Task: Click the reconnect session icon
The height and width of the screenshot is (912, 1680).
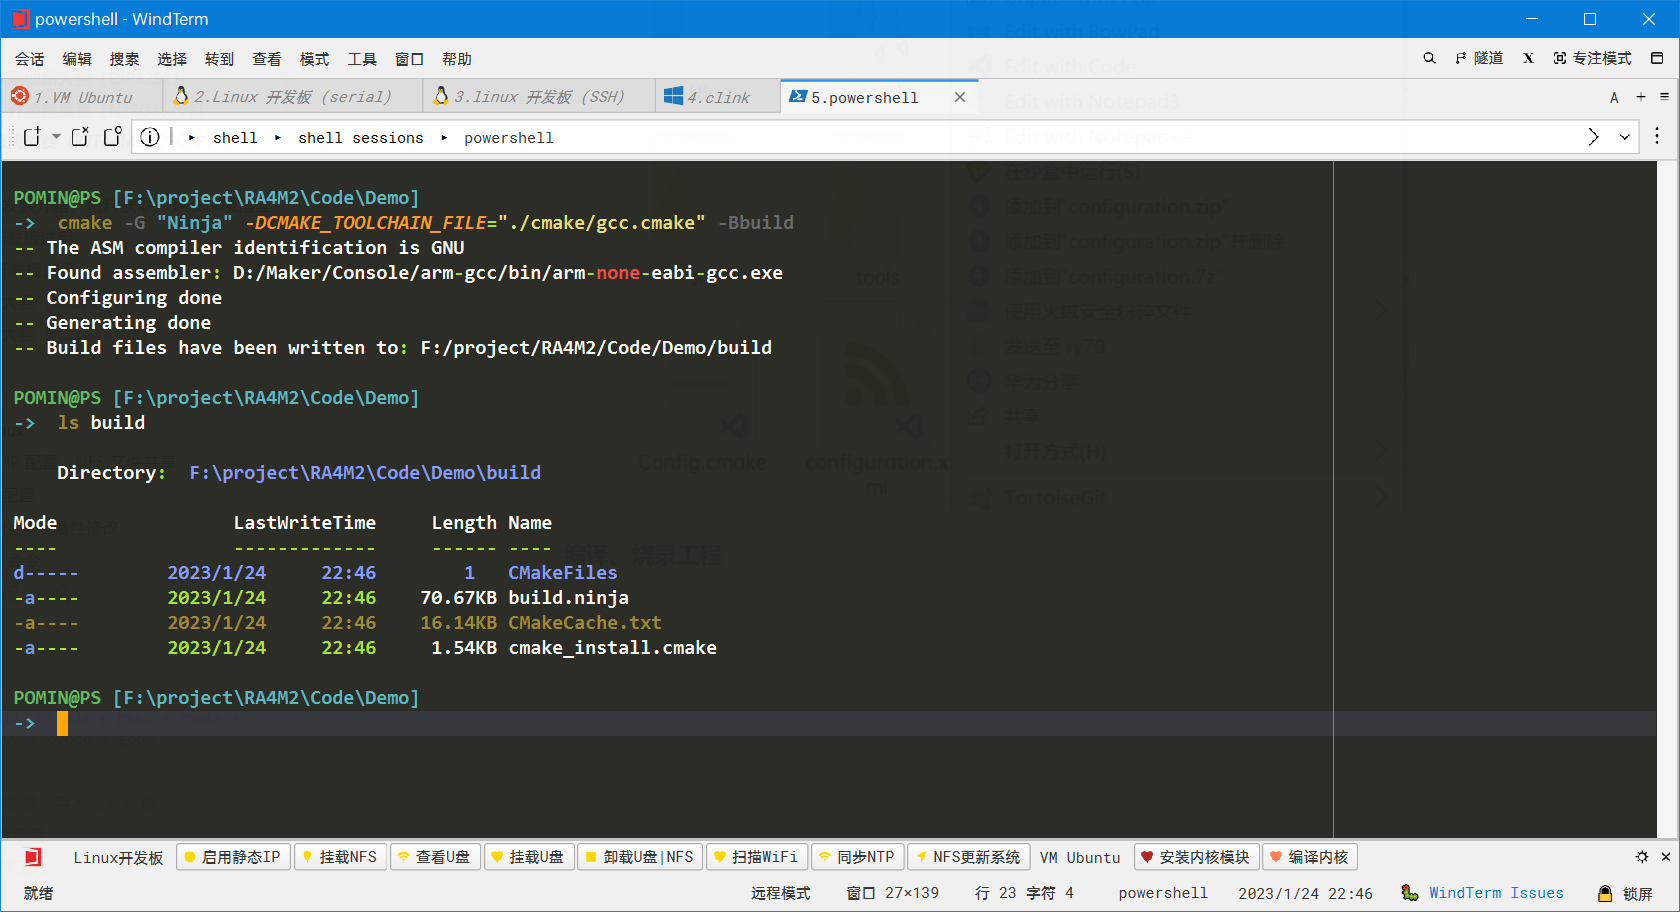Action: [112, 137]
